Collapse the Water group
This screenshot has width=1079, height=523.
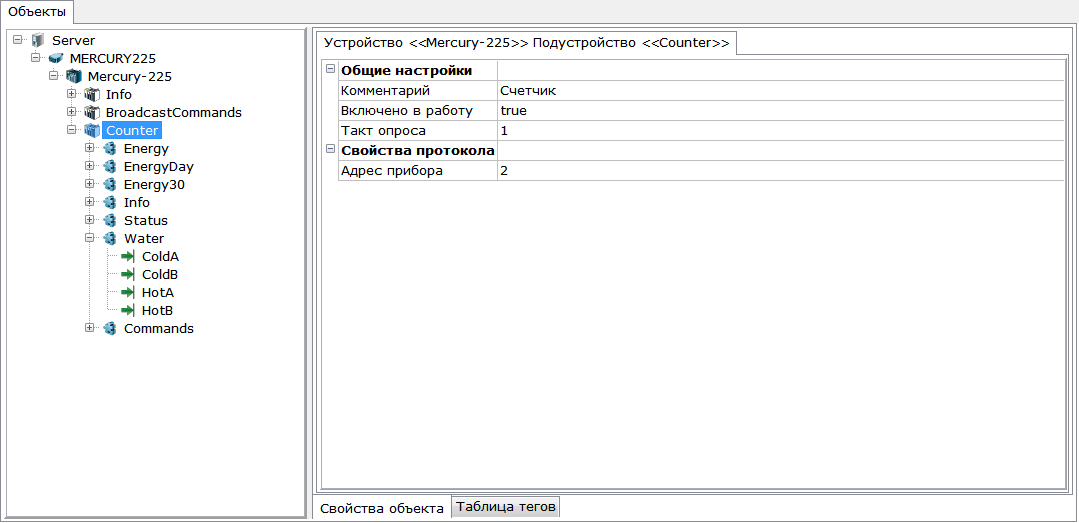coord(89,238)
